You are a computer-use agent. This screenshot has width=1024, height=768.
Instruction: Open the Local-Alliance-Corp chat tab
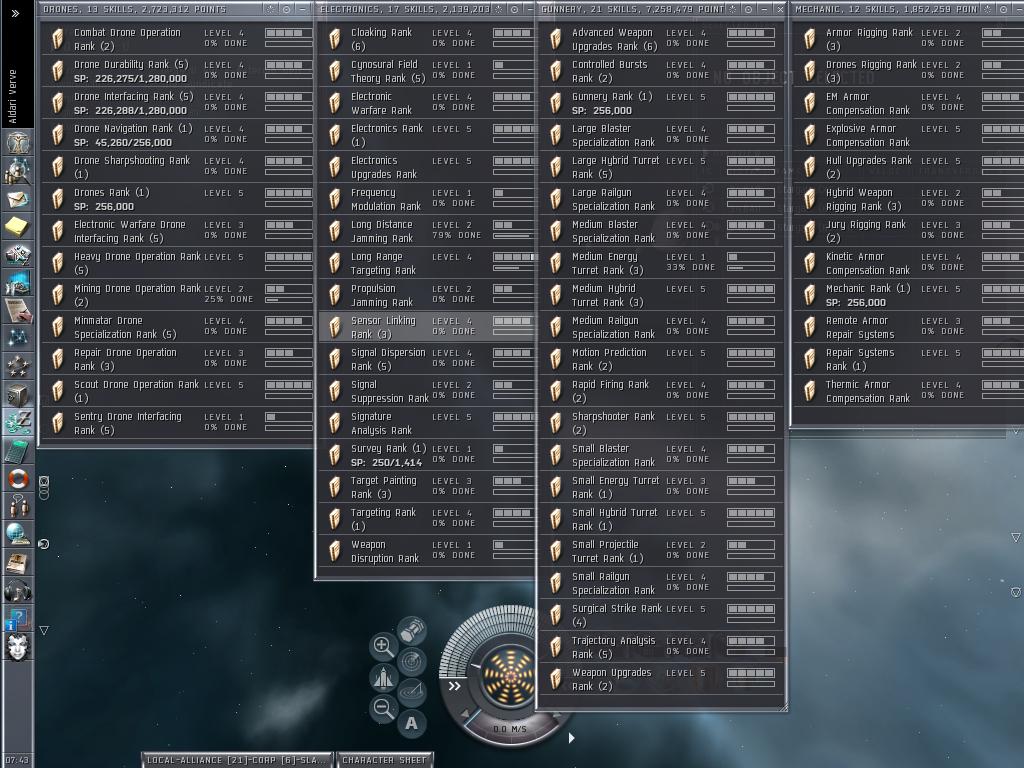point(237,760)
